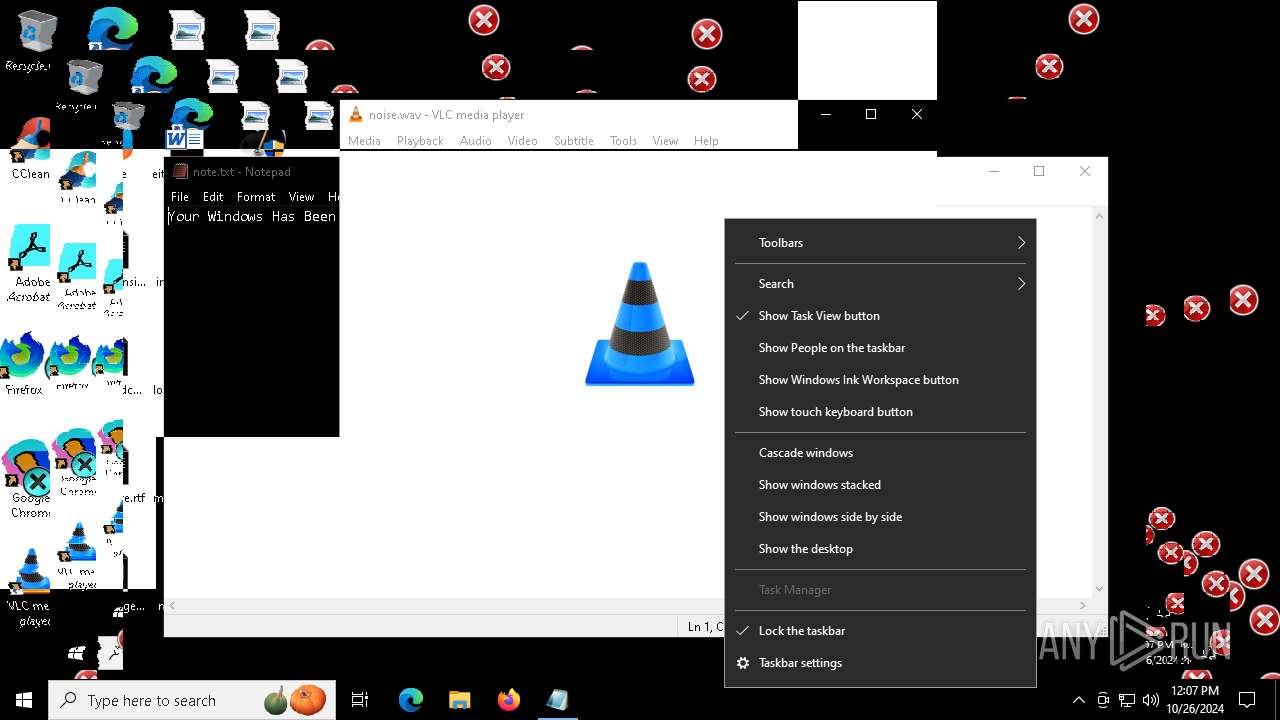The width and height of the screenshot is (1280, 720).
Task: Select the Notepad taskbar icon
Action: click(557, 700)
